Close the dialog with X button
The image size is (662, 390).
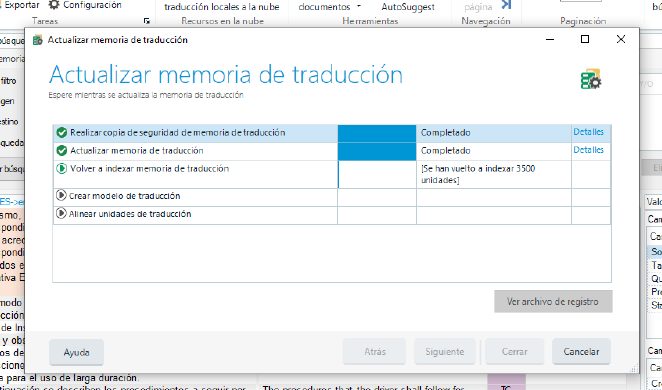[x=621, y=39]
